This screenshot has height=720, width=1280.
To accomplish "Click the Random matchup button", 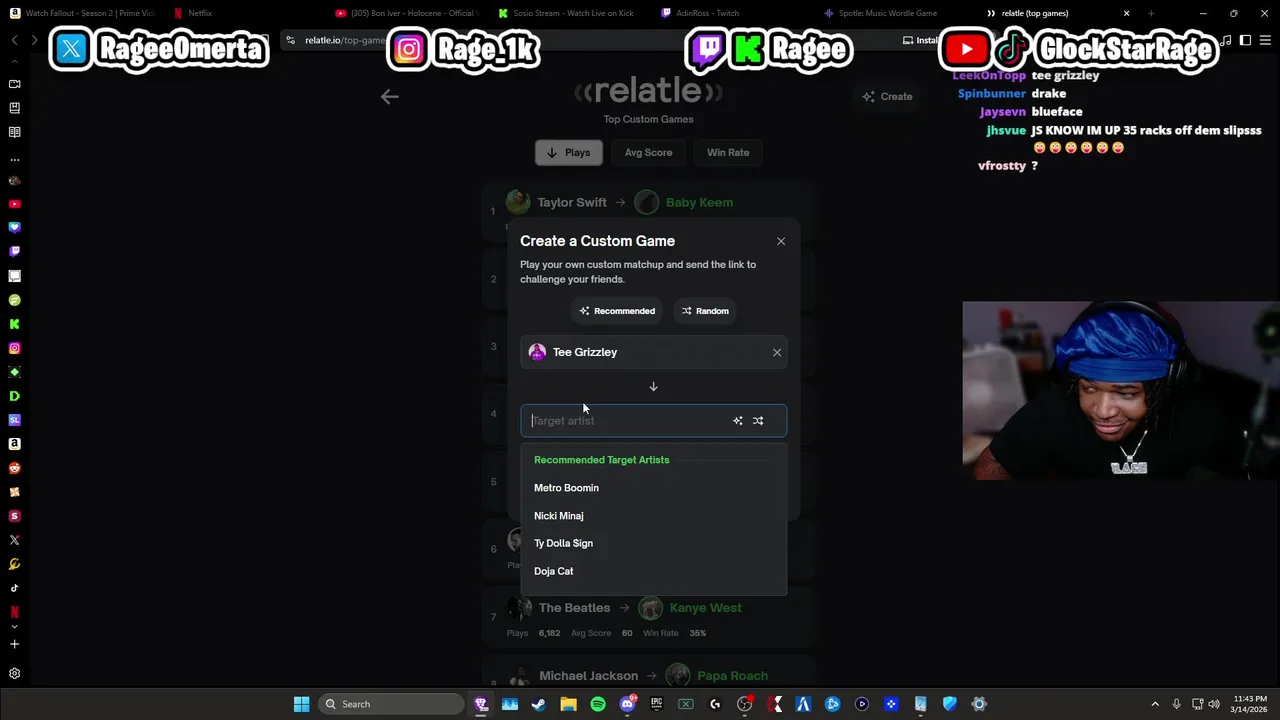I will click(705, 311).
